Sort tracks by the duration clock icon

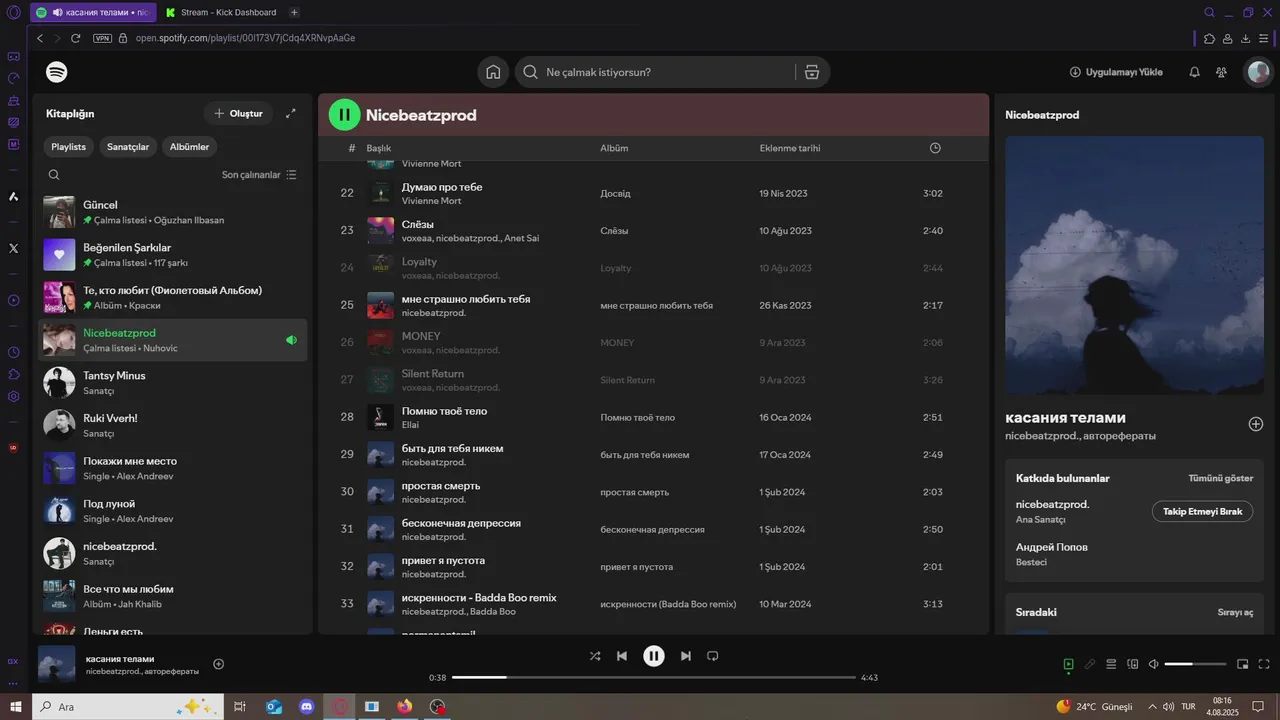click(x=935, y=148)
